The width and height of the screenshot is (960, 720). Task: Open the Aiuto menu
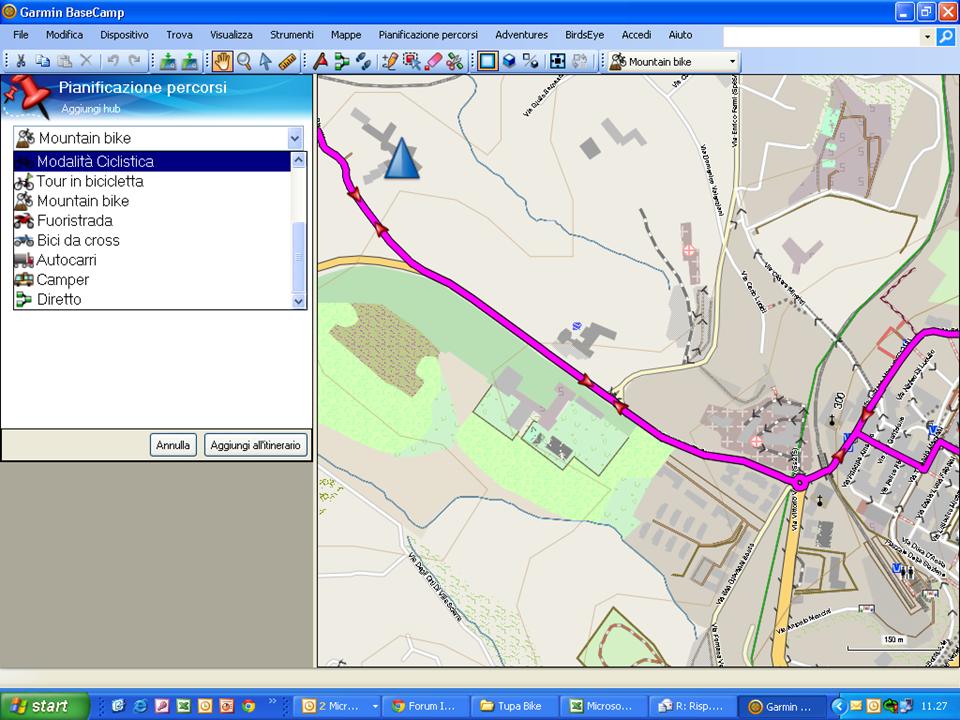point(680,35)
